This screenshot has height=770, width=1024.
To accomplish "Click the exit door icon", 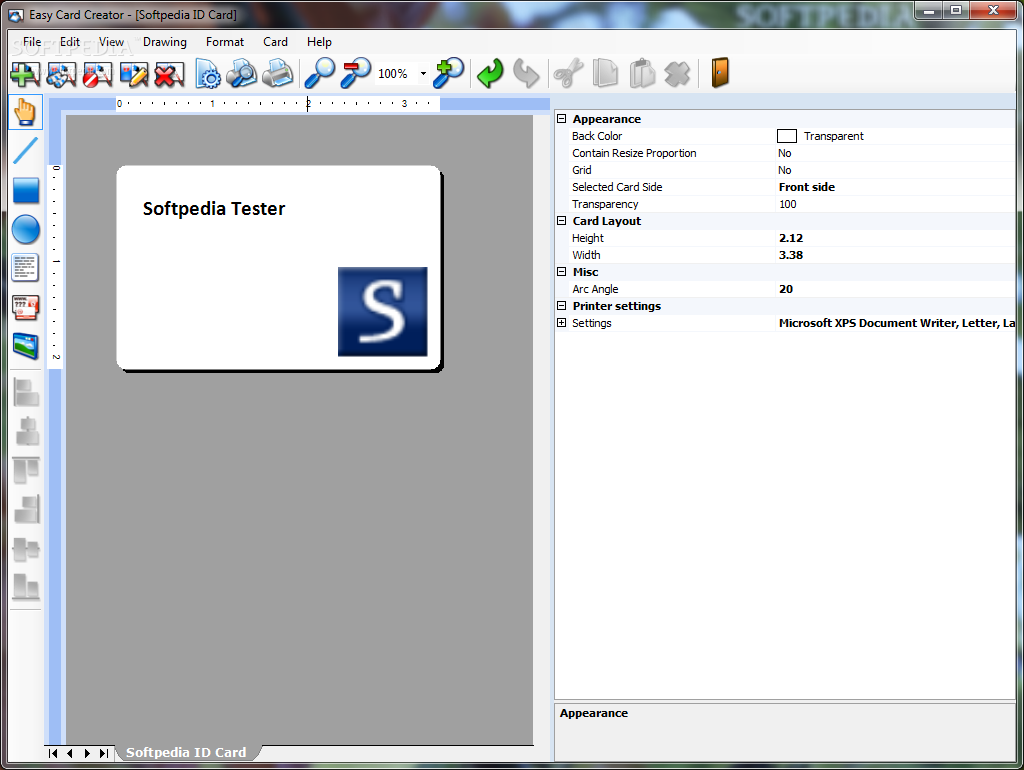I will click(x=720, y=72).
